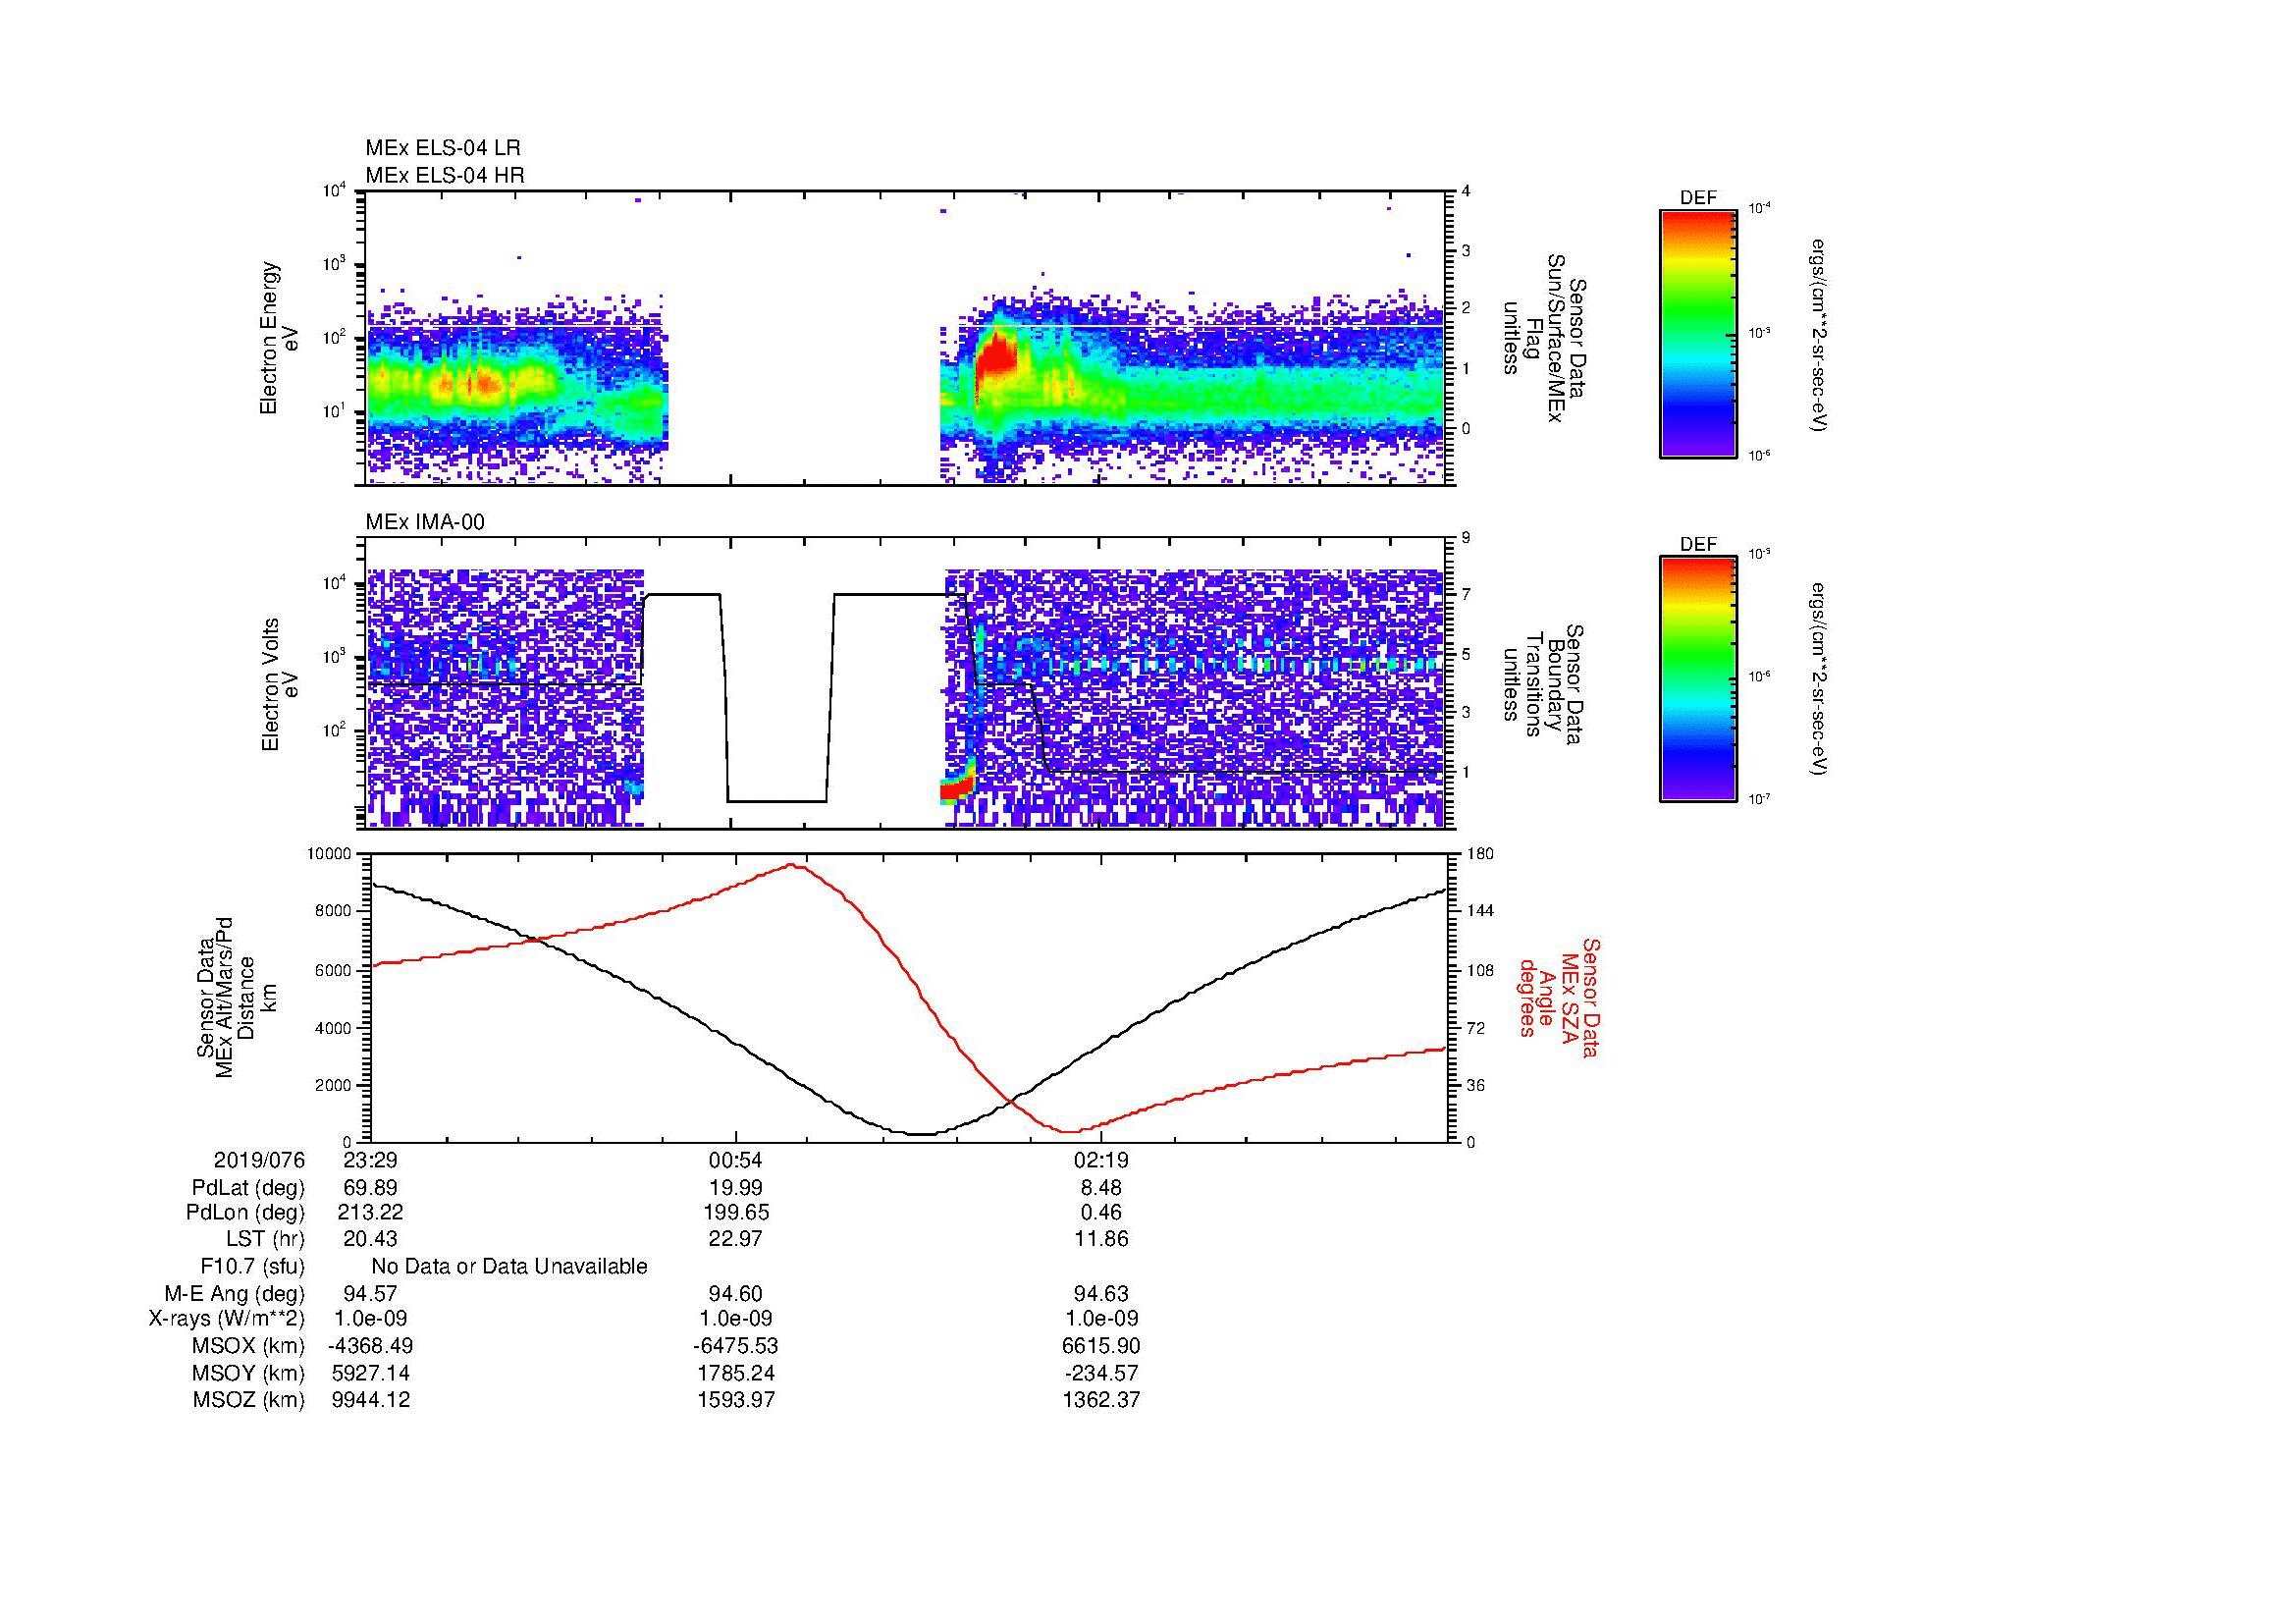Image resolution: width=2296 pixels, height=1623 pixels.
Task: Click the '23:29' time label
Action: click(370, 1161)
